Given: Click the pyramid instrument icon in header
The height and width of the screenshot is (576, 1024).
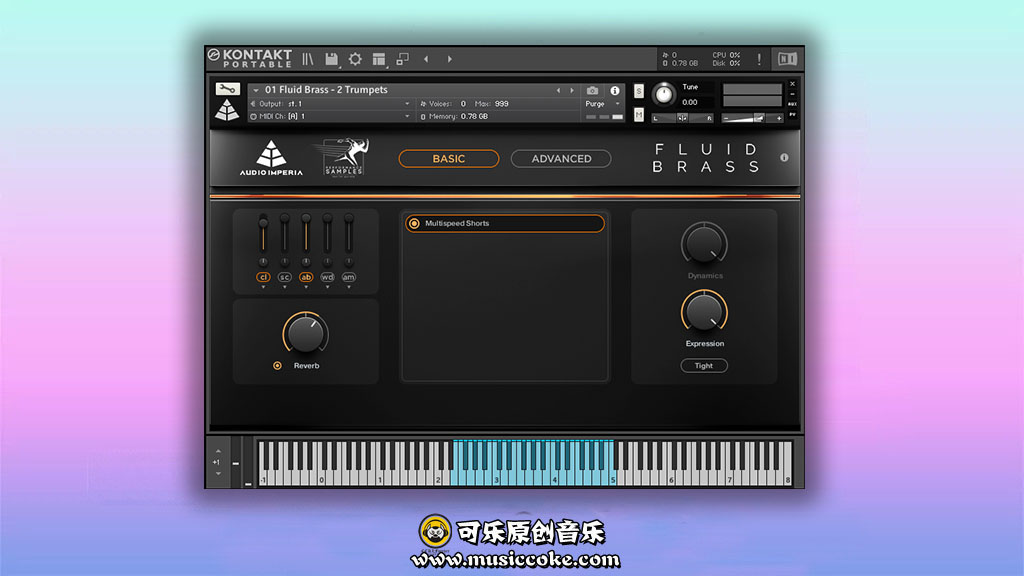Looking at the screenshot, I should coord(227,110).
